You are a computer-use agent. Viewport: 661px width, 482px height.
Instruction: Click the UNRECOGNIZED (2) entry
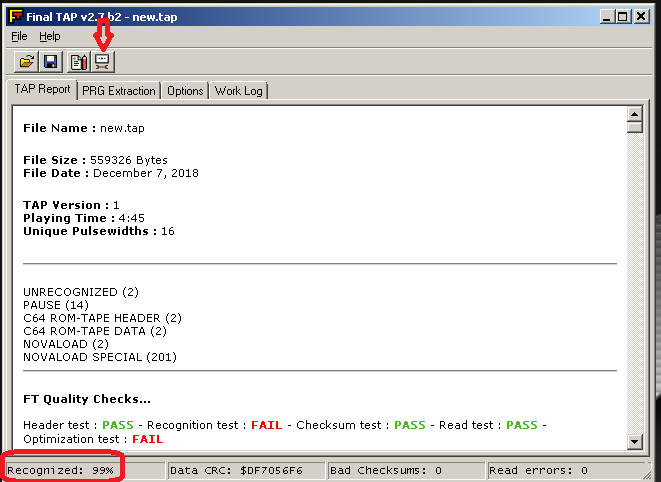[x=81, y=292]
